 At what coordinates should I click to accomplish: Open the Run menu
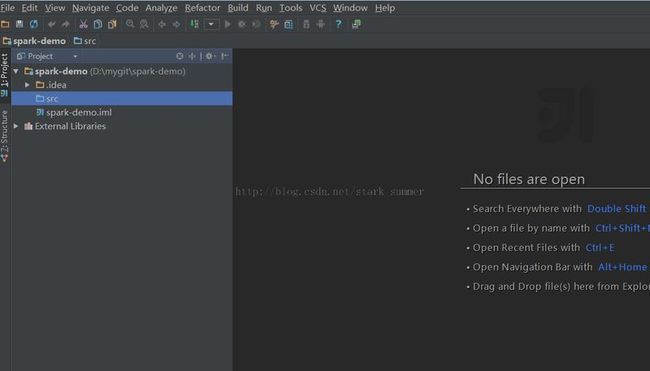(x=264, y=8)
